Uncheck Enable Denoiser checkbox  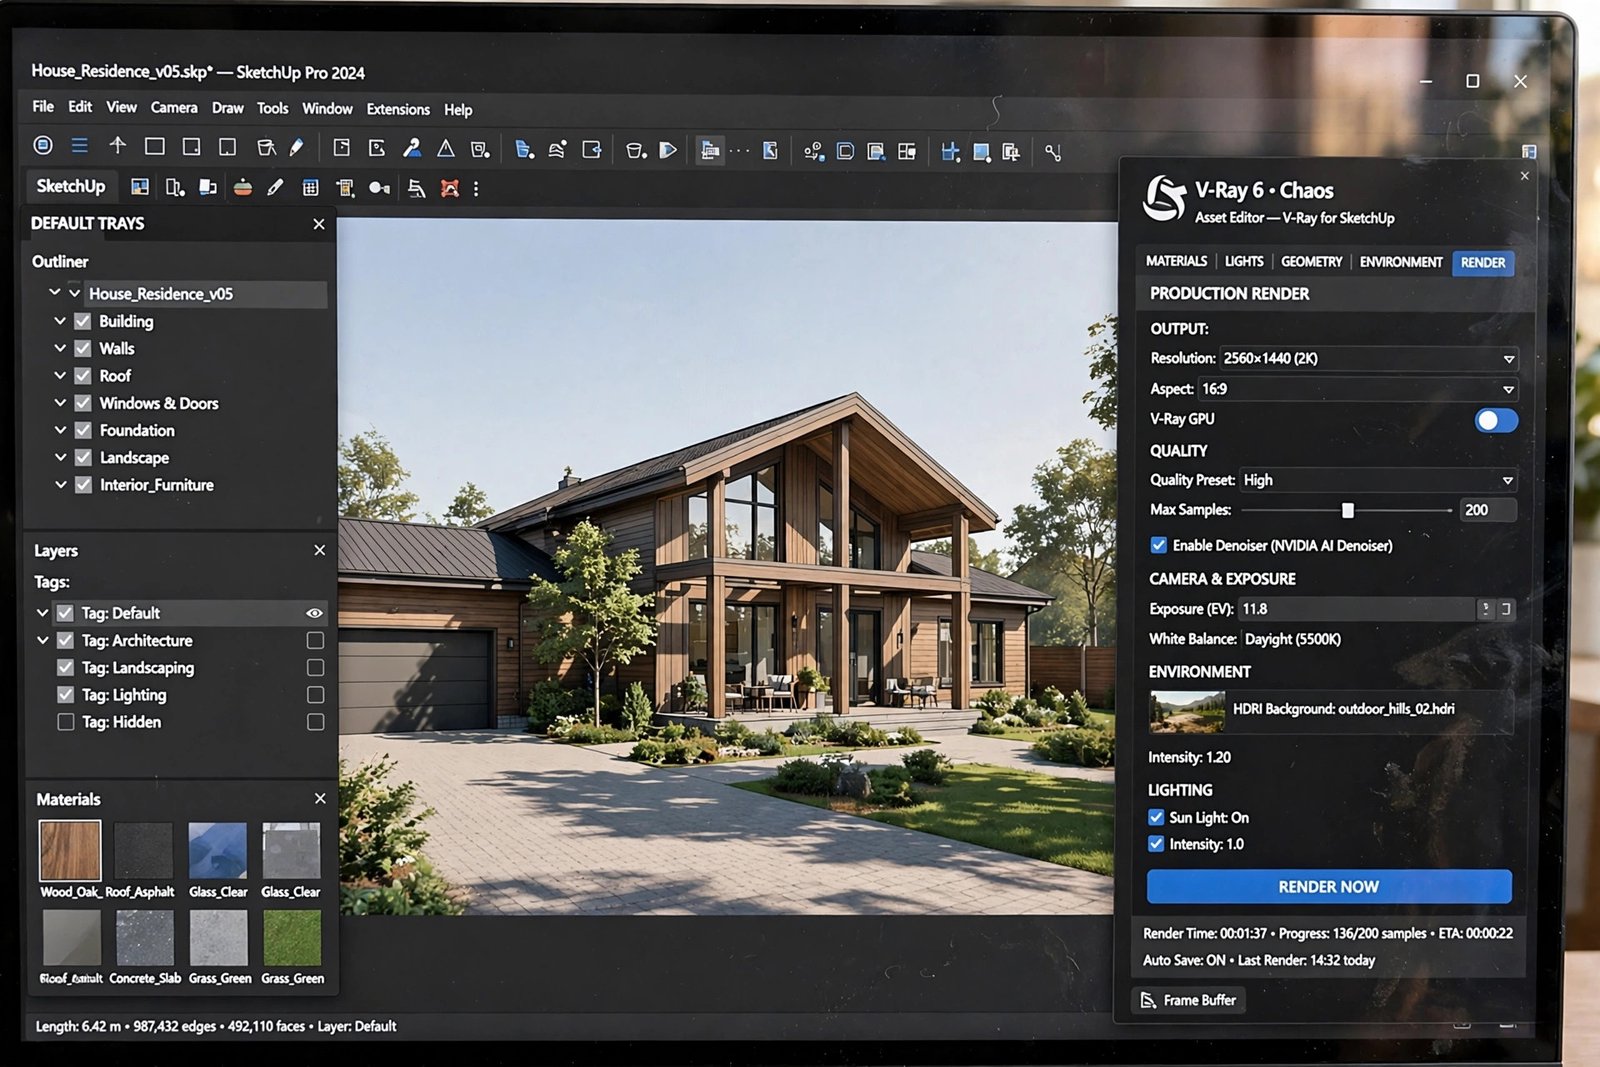point(1159,545)
